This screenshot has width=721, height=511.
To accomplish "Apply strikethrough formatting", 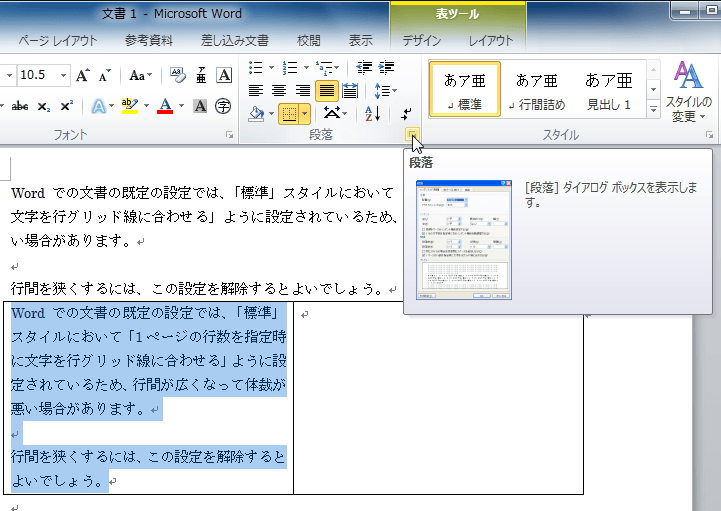I will (20, 106).
